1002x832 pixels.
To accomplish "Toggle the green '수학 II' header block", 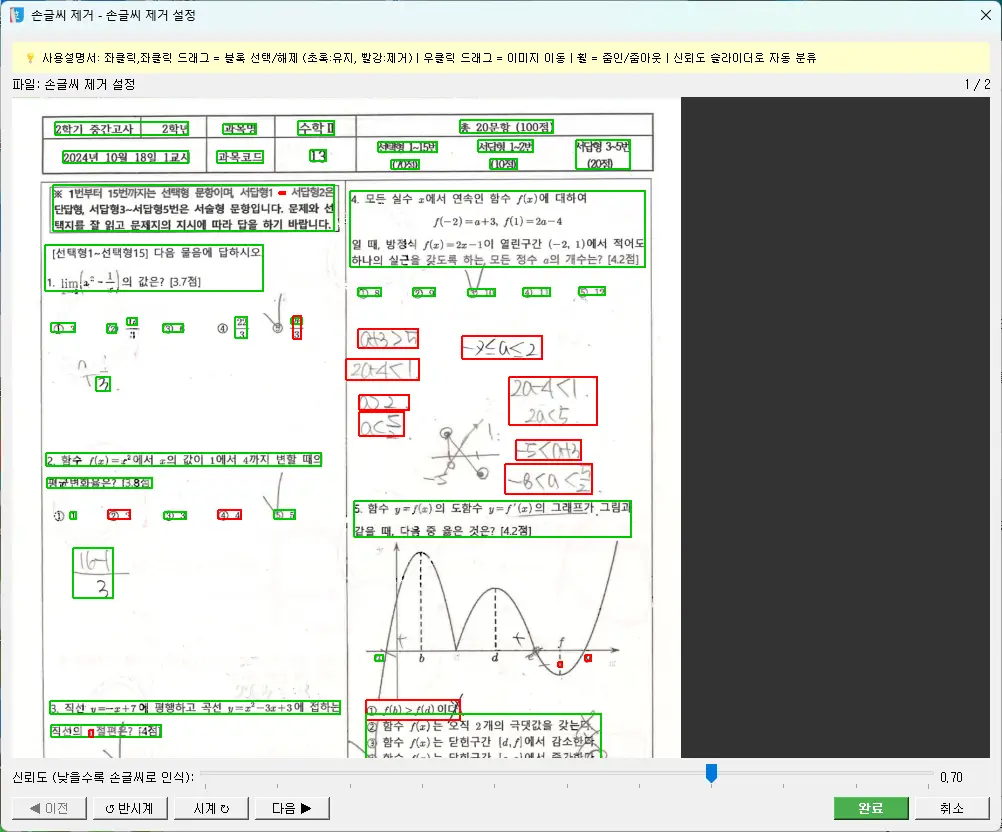I will [316, 127].
